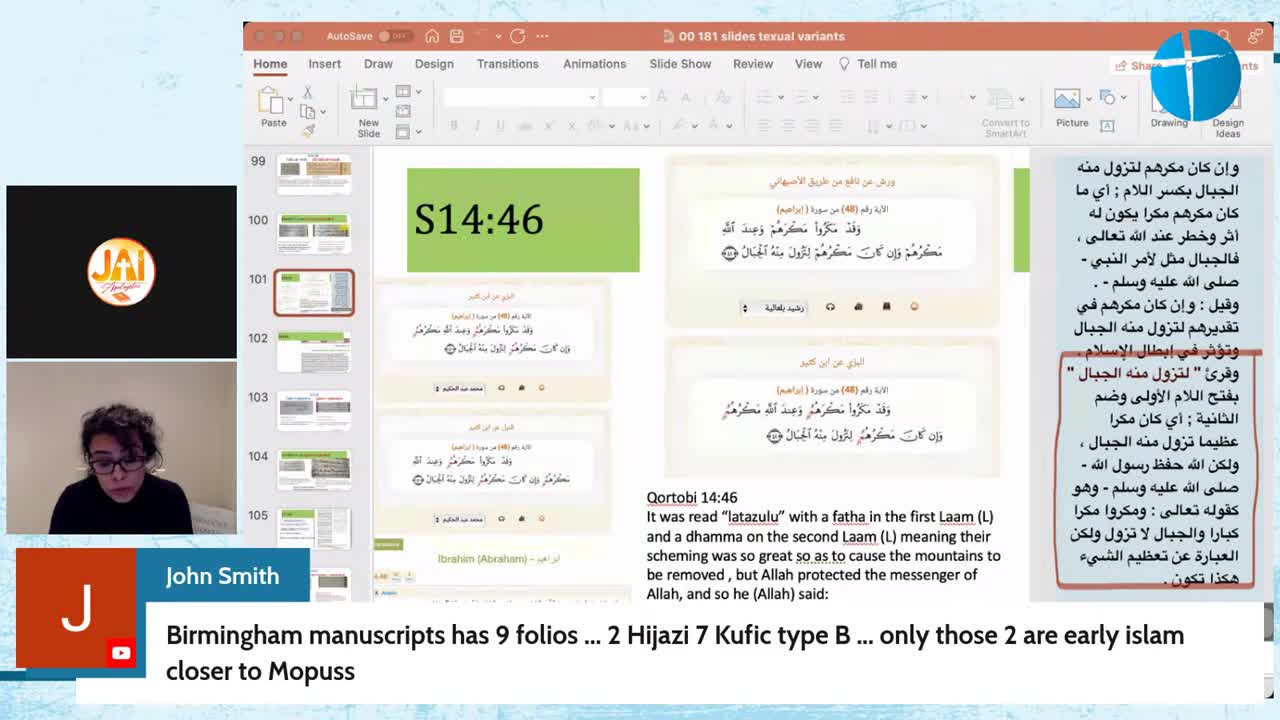Viewport: 1280px width, 720px height.
Task: Click the Drawing button in ribbon
Action: click(x=1169, y=108)
